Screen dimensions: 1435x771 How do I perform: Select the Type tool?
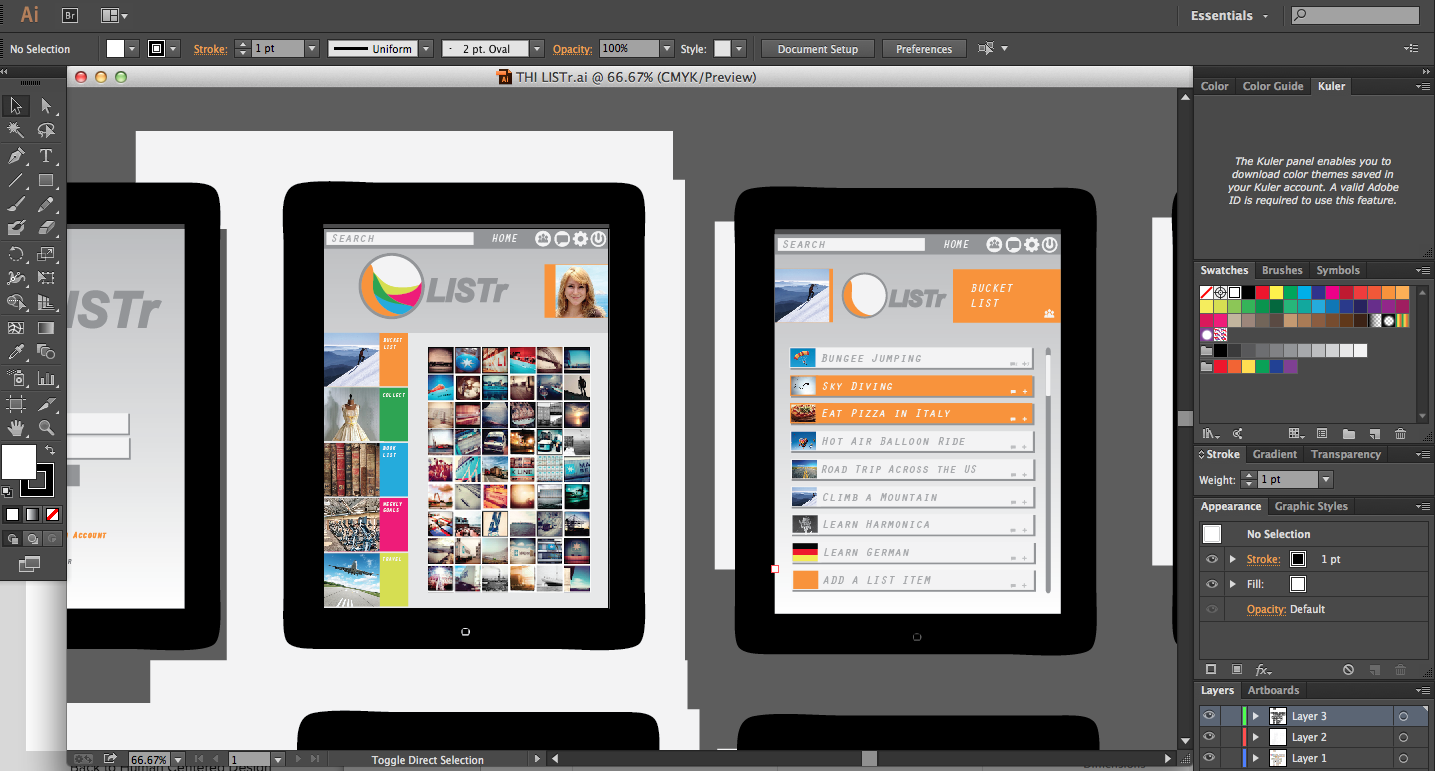[x=46, y=156]
